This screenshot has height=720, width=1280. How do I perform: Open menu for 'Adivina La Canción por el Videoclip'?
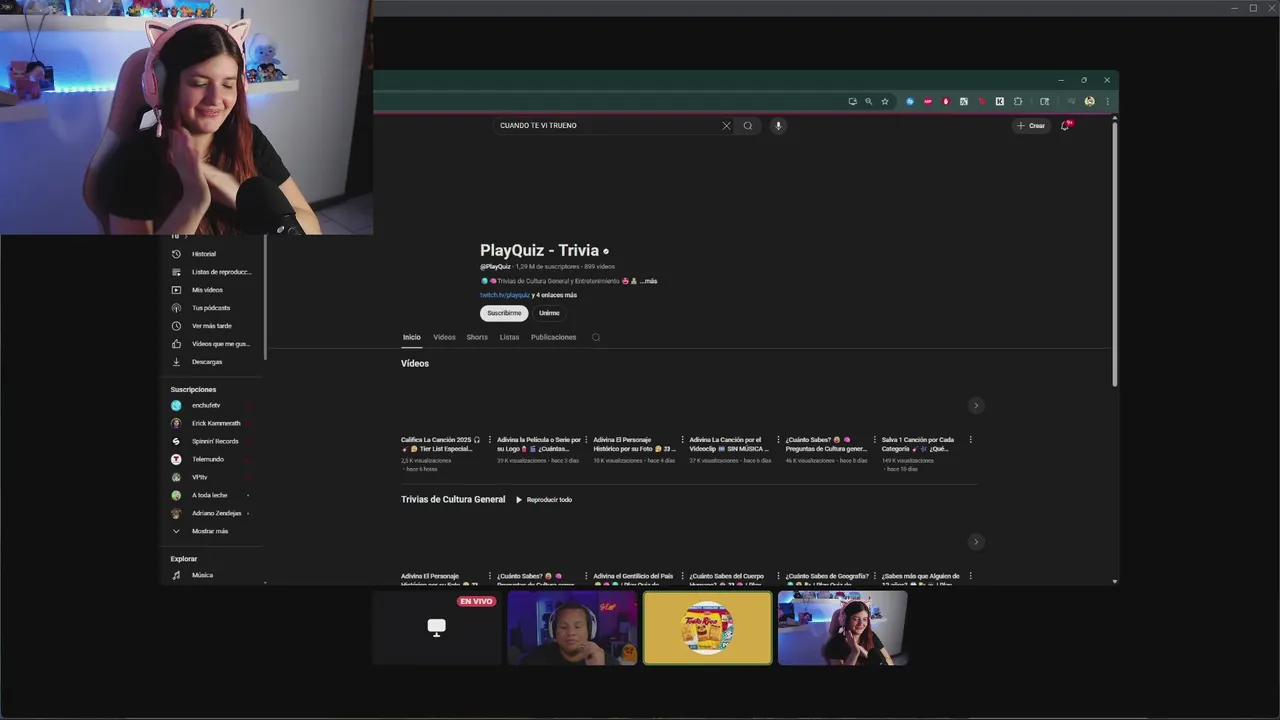[x=778, y=440]
